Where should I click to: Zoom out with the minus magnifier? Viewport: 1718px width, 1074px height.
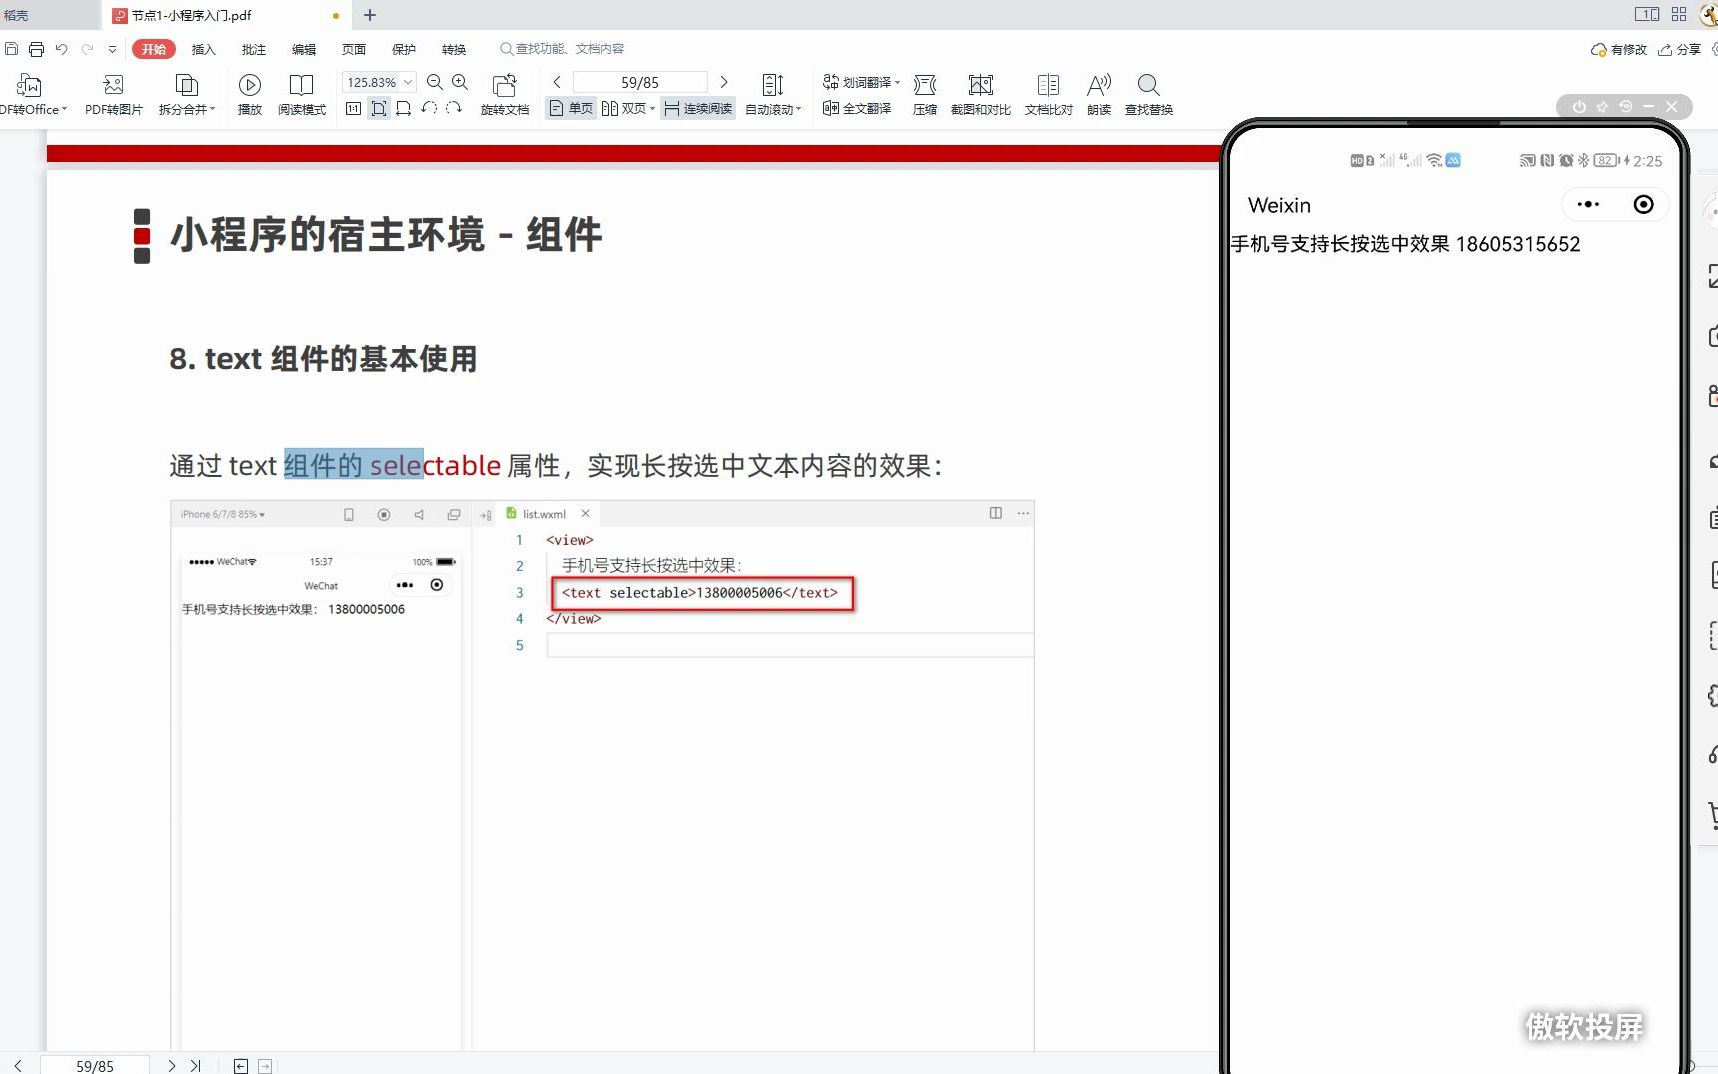[435, 82]
